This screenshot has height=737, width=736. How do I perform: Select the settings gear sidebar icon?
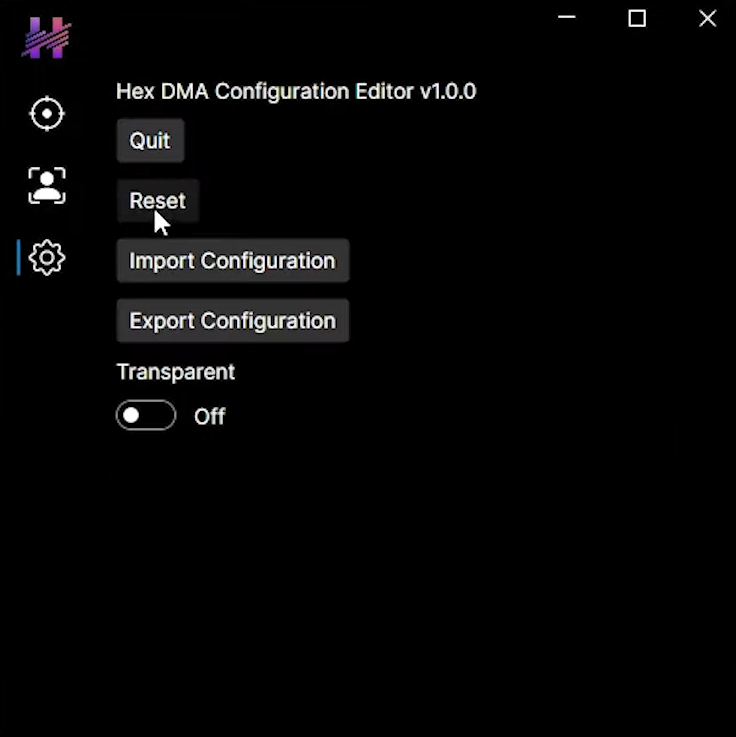coord(46,258)
